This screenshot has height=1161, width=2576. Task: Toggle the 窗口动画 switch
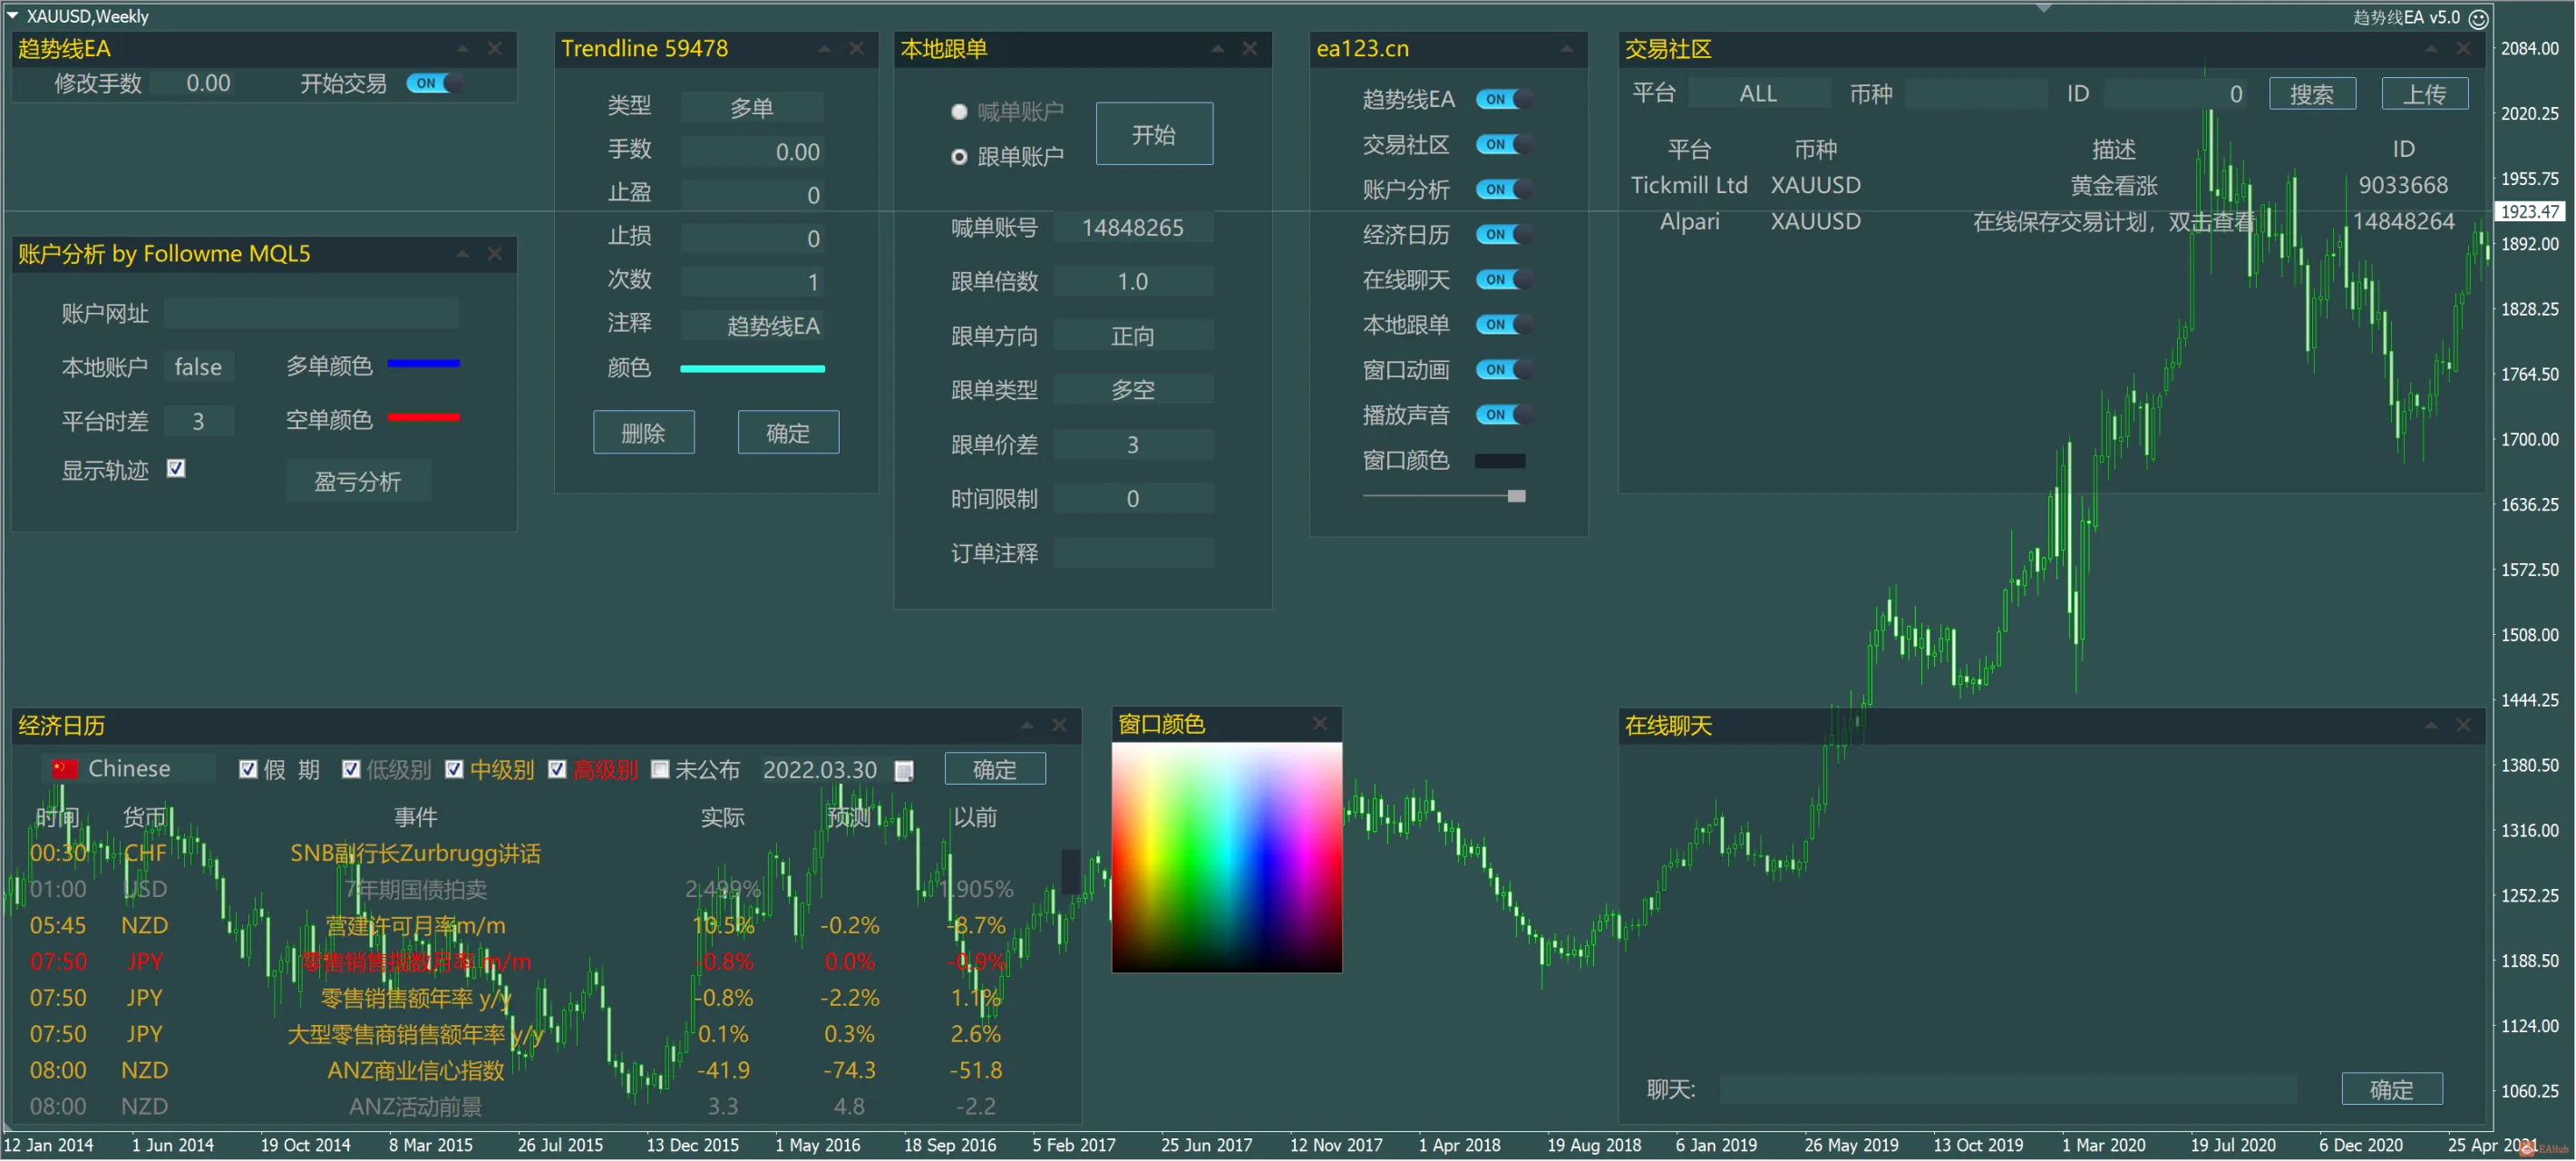(1503, 369)
